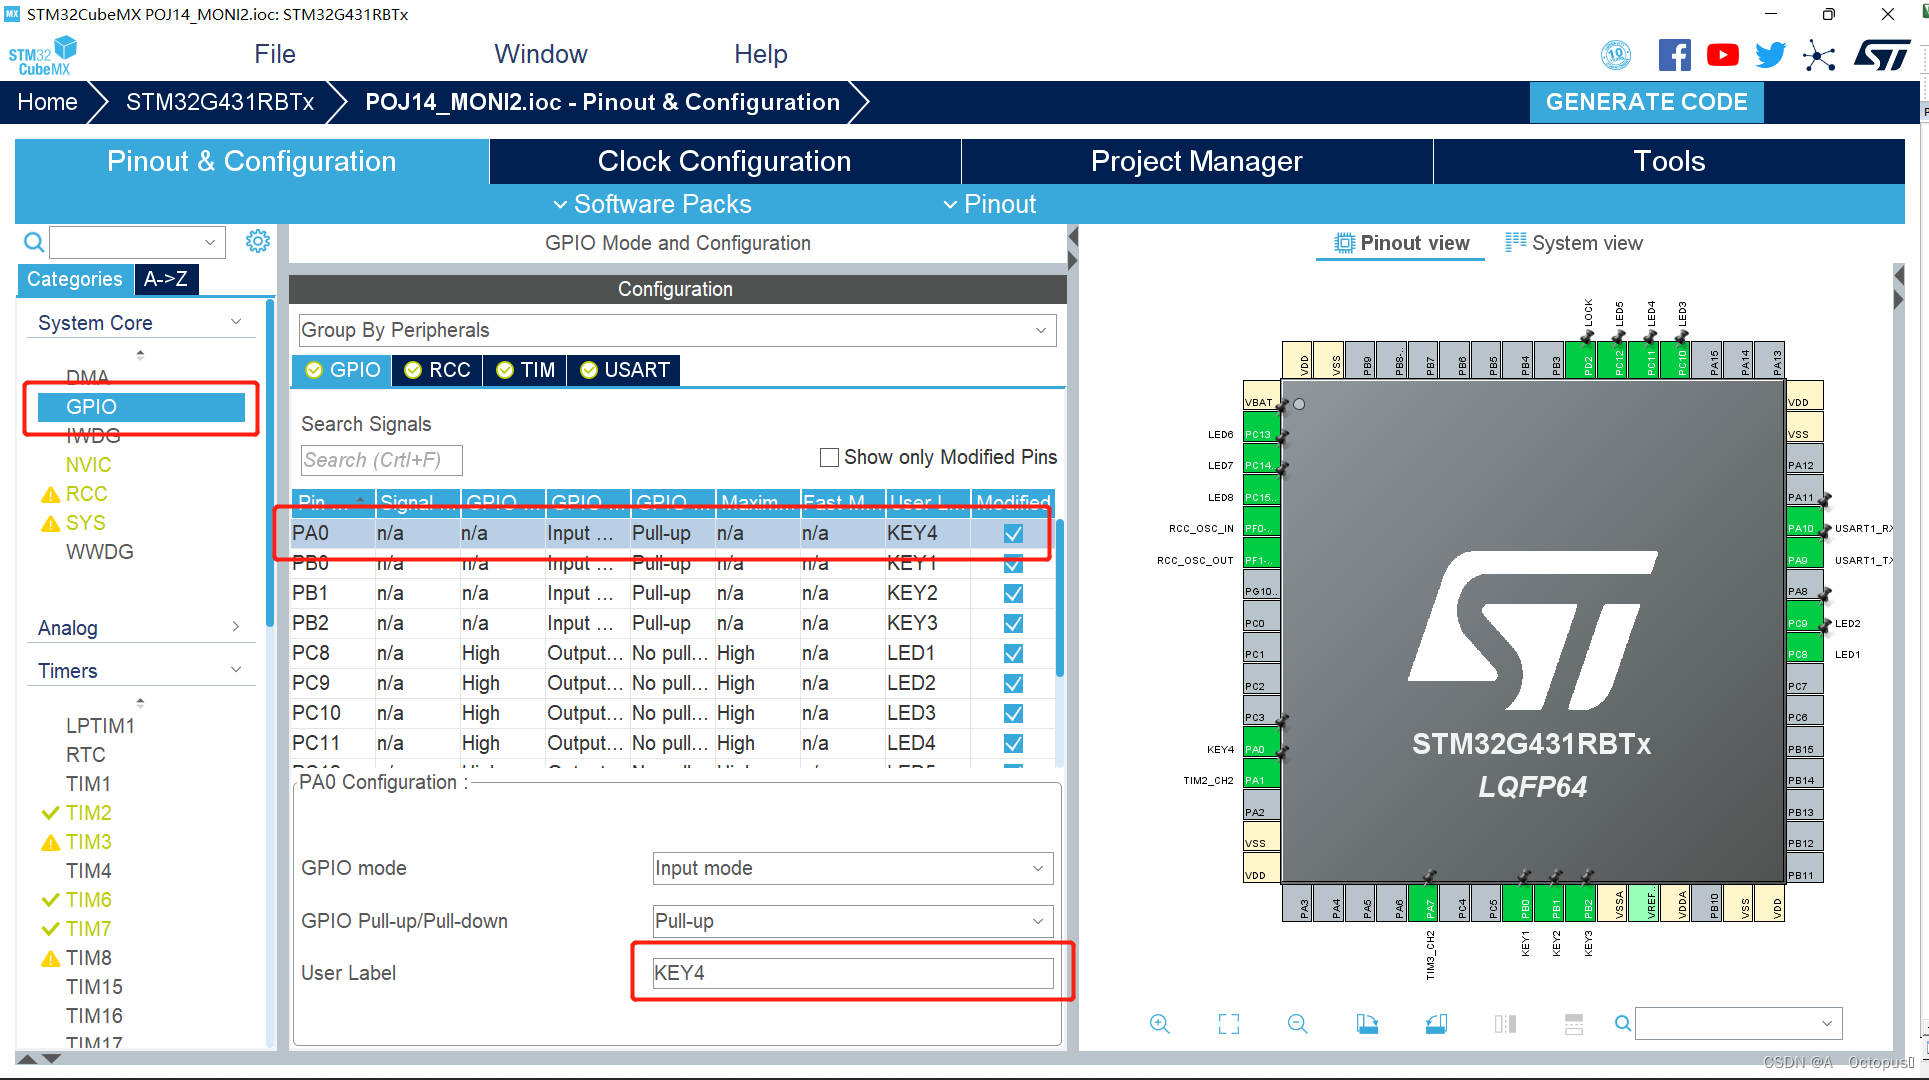The image size is (1929, 1080).
Task: Toggle Modified checkbox for PC8 row
Action: click(1013, 654)
